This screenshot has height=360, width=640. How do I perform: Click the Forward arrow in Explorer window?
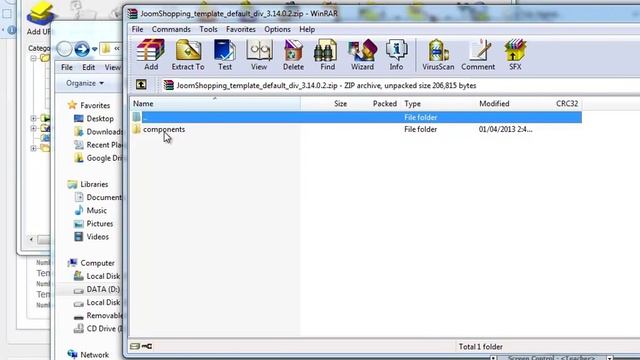(82, 49)
